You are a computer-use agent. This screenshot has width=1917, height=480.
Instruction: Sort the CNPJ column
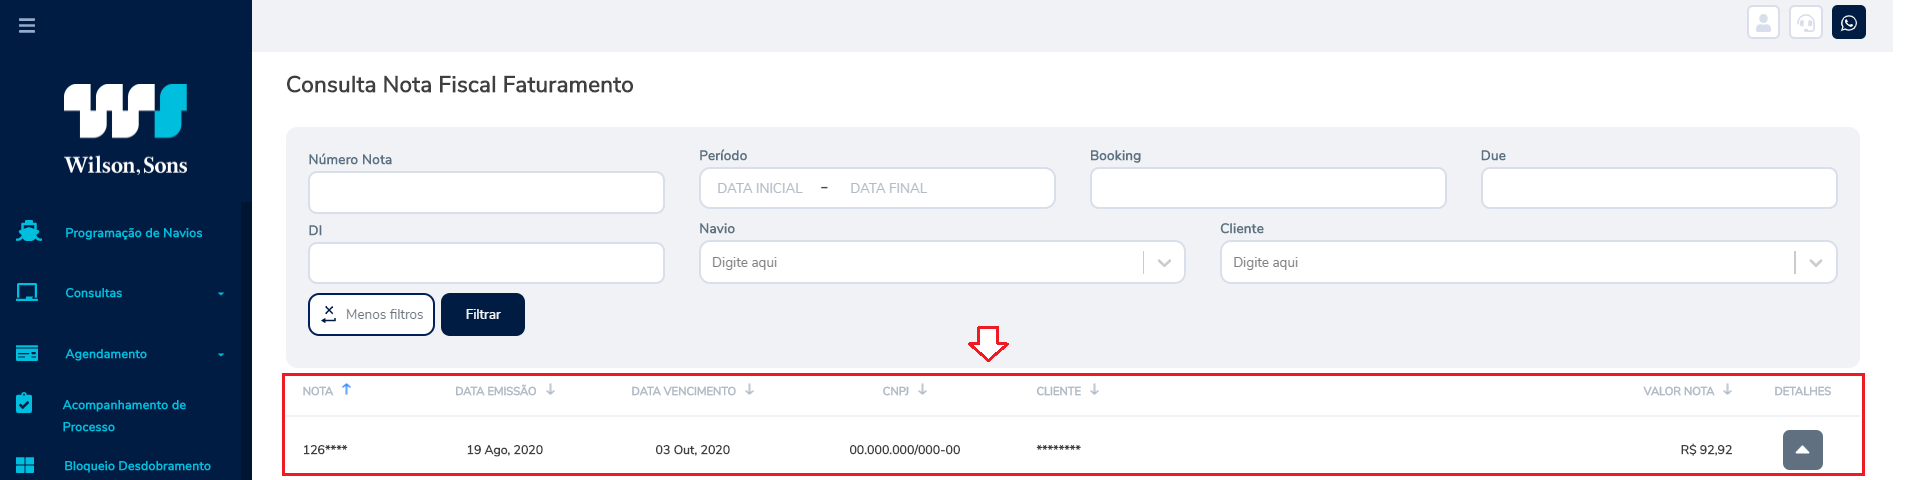tap(922, 390)
